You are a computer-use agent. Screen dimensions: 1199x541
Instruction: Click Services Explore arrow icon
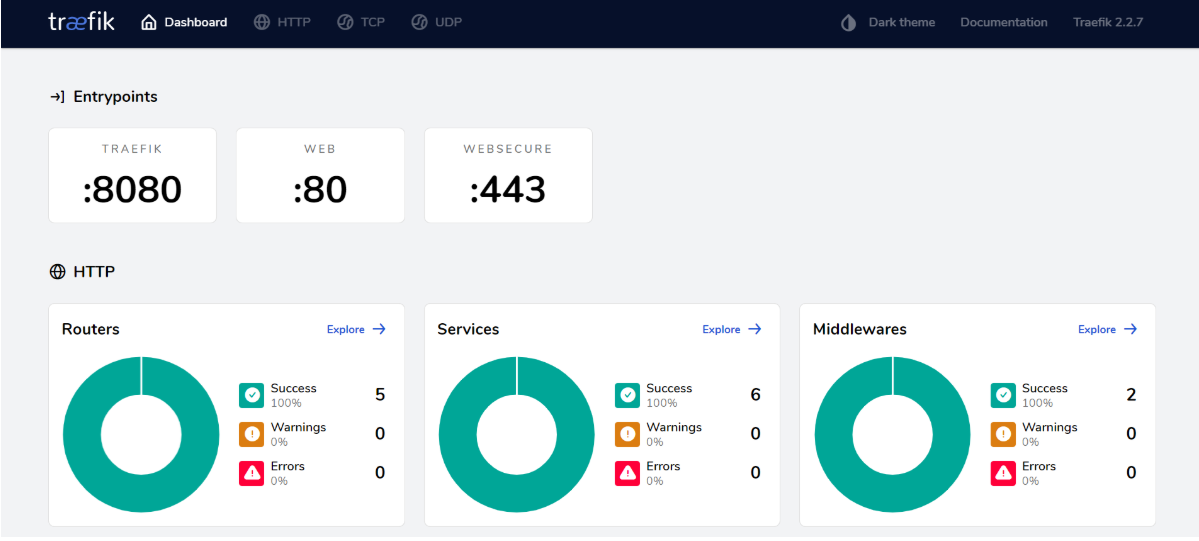pyautogui.click(x=755, y=329)
